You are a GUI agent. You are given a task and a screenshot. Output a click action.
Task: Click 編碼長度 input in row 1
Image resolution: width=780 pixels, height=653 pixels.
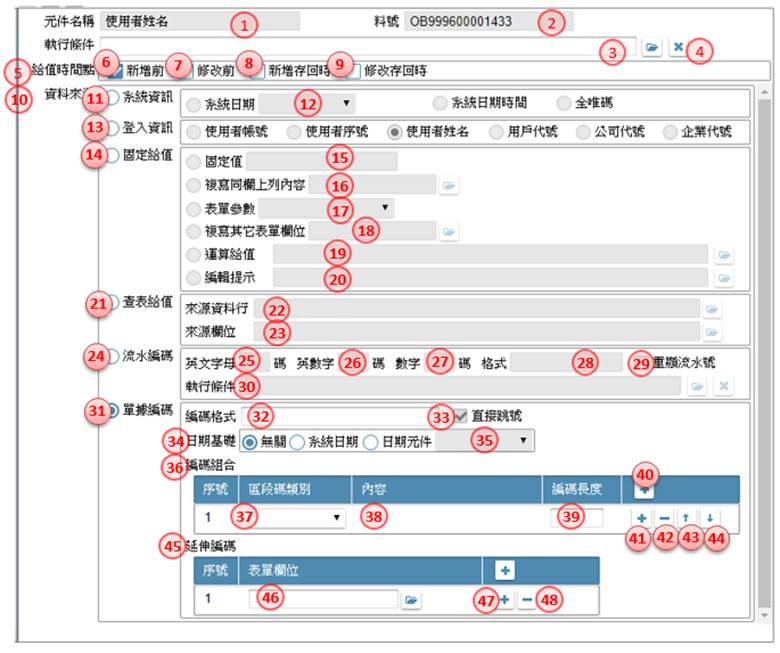577,518
